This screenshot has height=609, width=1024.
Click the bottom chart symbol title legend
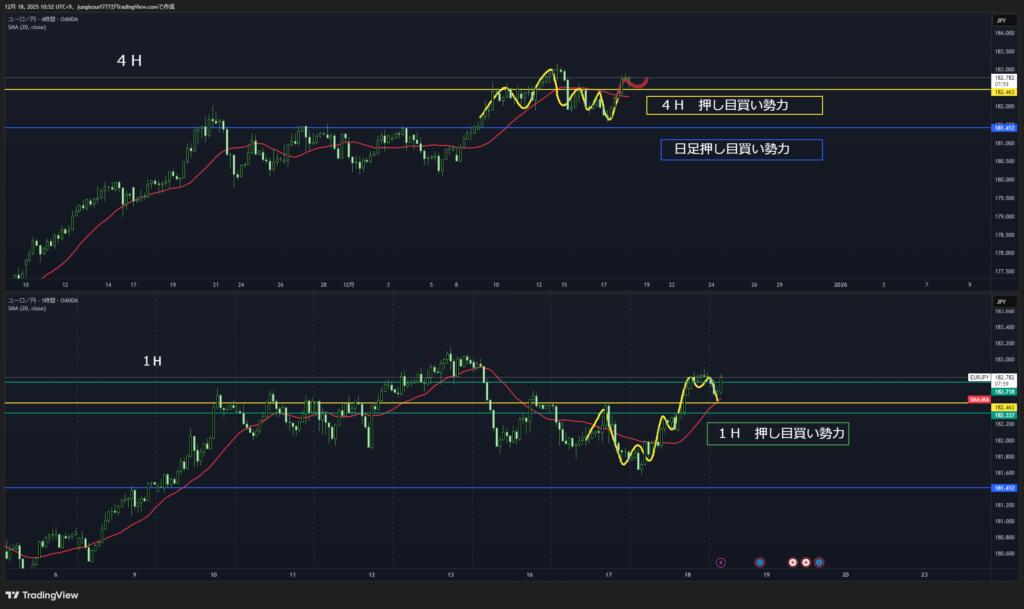[x=43, y=300]
